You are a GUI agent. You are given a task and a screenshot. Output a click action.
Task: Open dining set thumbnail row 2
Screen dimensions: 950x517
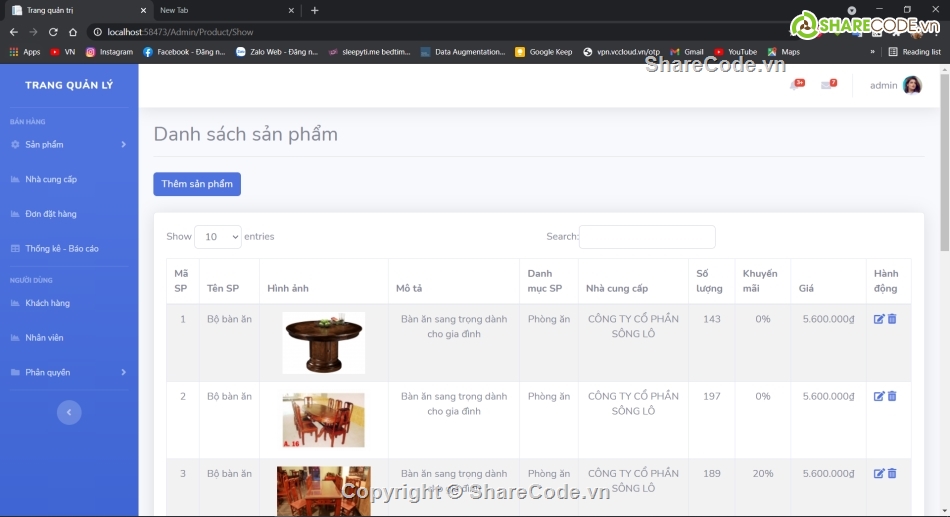[x=324, y=420]
